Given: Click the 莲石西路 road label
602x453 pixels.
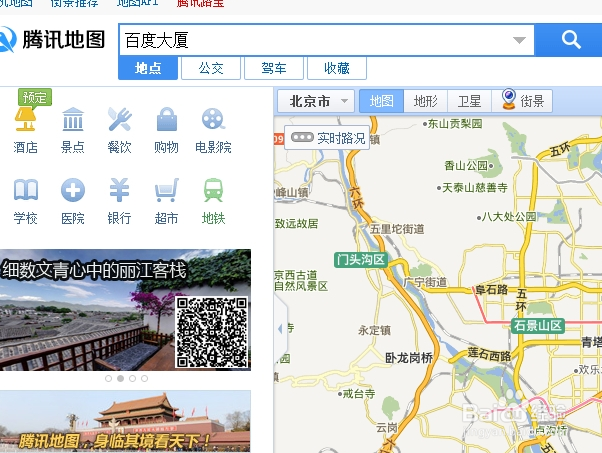Looking at the screenshot, I should [490, 354].
